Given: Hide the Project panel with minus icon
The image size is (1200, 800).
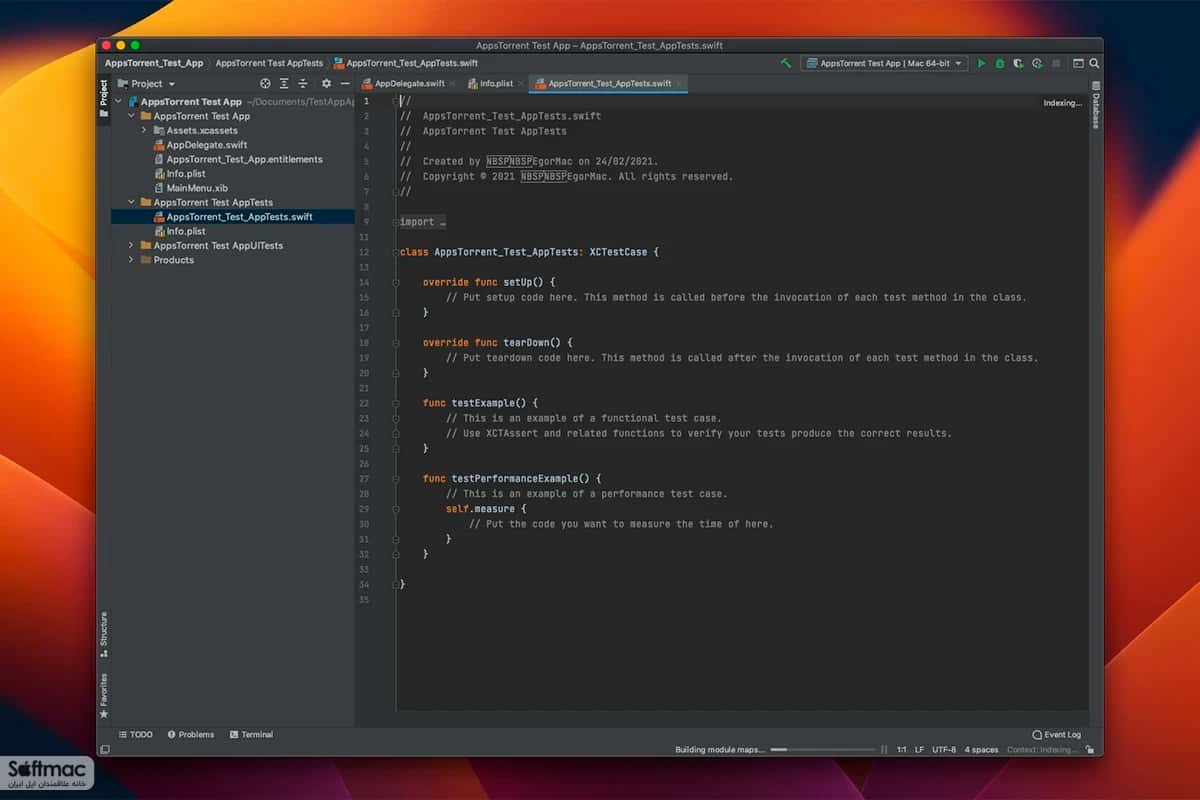Looking at the screenshot, I should [x=345, y=84].
